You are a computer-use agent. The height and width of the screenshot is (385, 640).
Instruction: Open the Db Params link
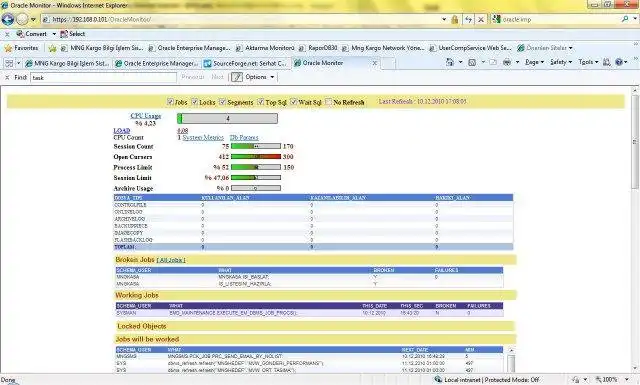(x=244, y=138)
